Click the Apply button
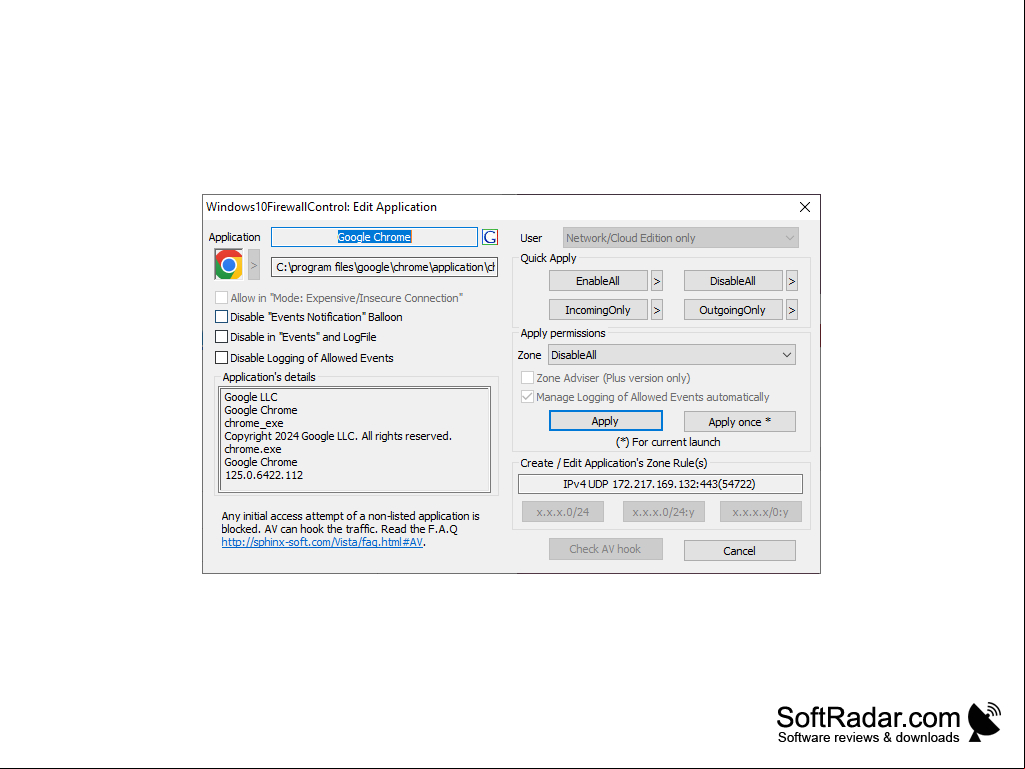Image resolution: width=1025 pixels, height=769 pixels. click(x=605, y=421)
